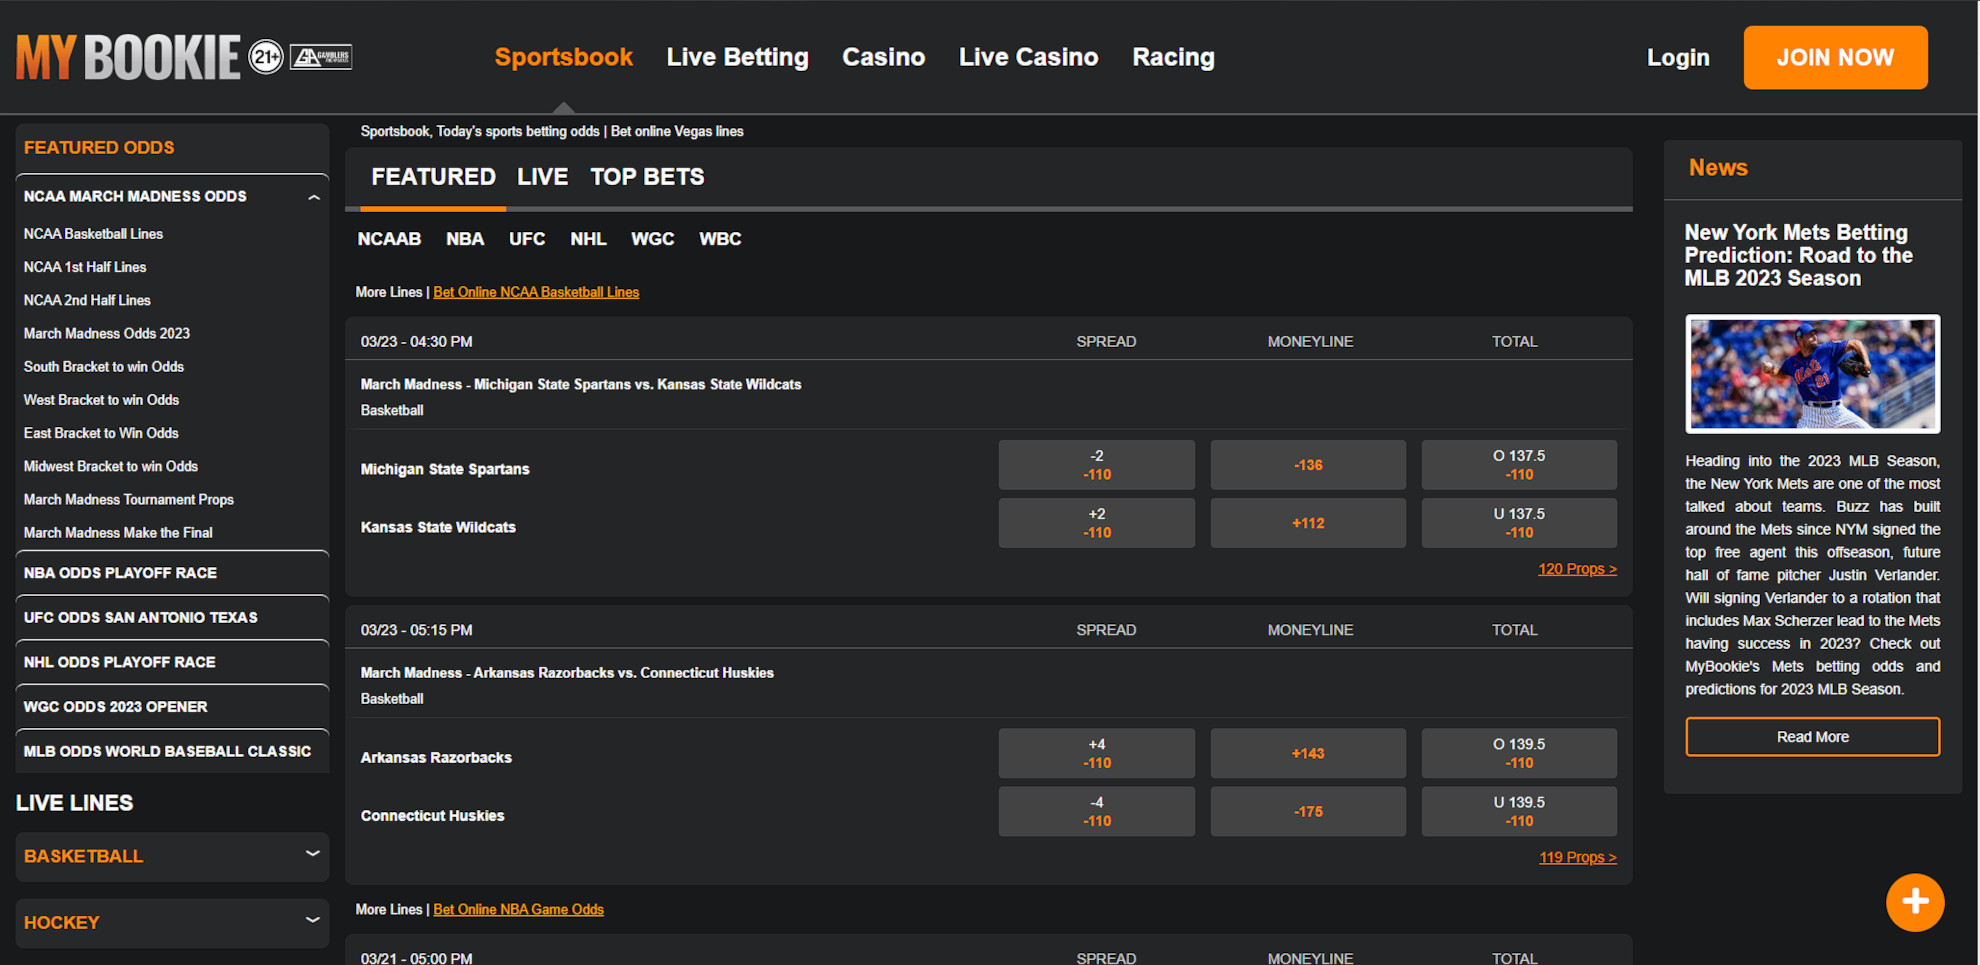Click the 21+ age badge icon
The image size is (1980, 965).
pos(266,57)
